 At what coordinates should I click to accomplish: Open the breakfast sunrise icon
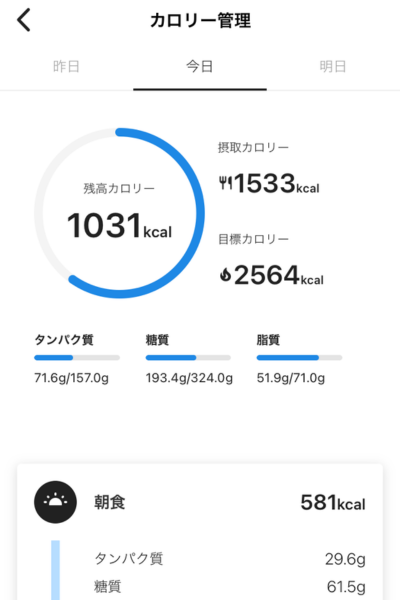click(56, 502)
